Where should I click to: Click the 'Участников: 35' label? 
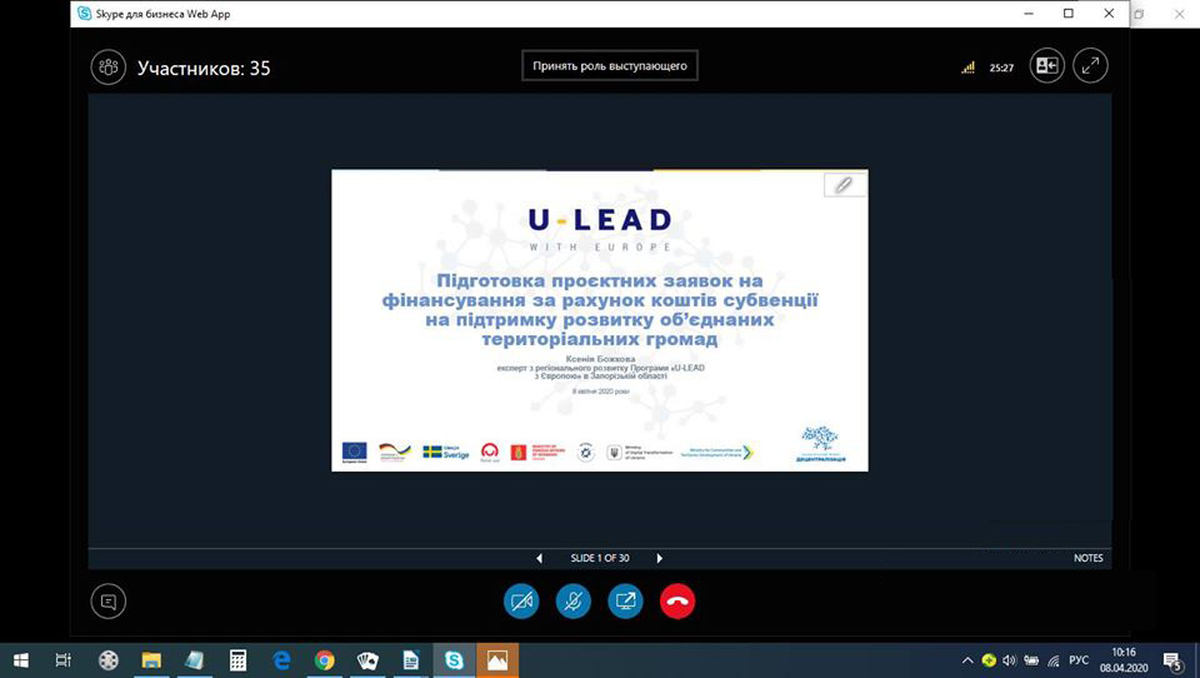pyautogui.click(x=204, y=68)
